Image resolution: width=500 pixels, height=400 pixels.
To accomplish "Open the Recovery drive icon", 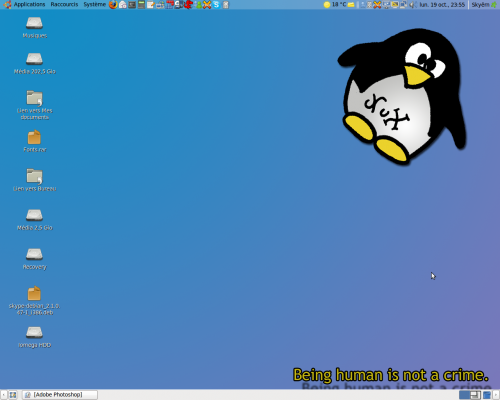I will click(x=35, y=259).
